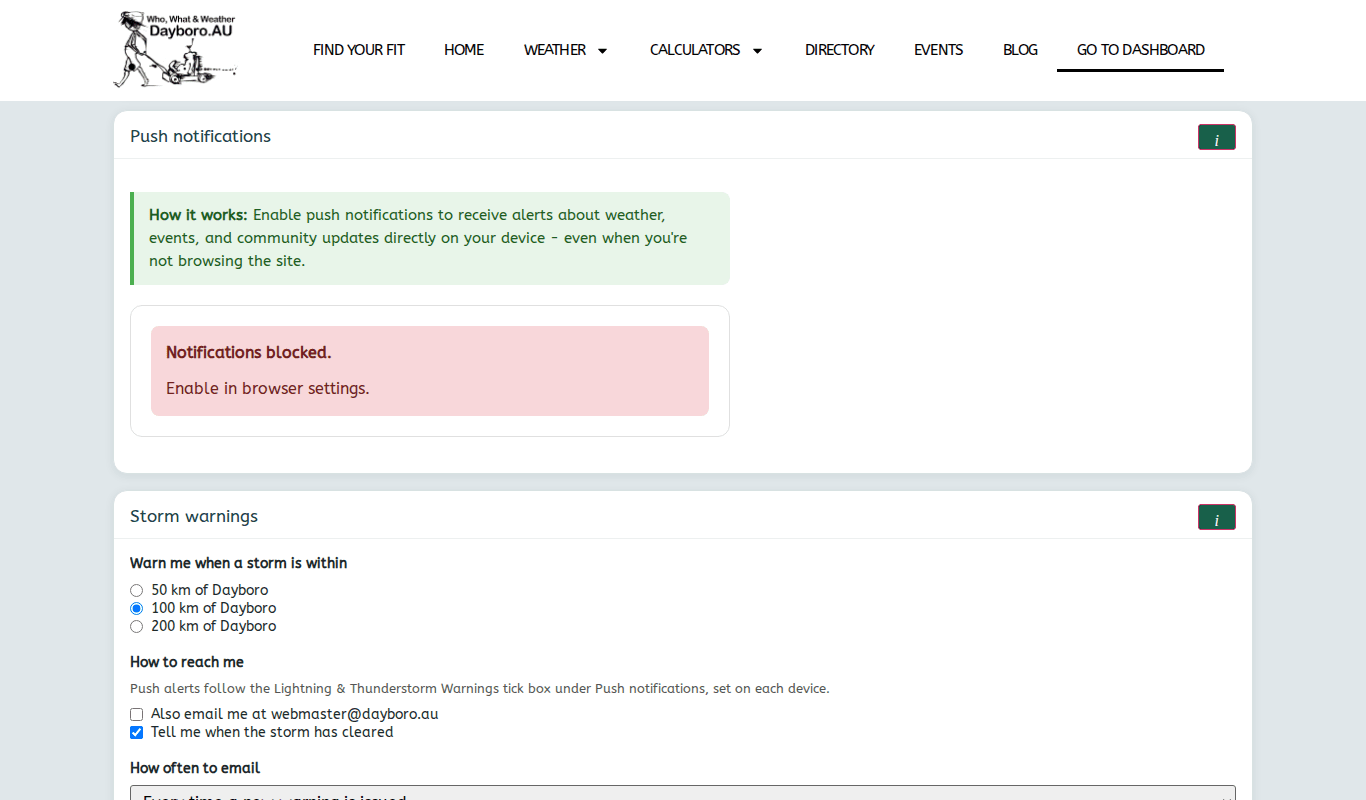Image resolution: width=1366 pixels, height=800 pixels.
Task: Click the How to reach me label
Action: (x=187, y=662)
